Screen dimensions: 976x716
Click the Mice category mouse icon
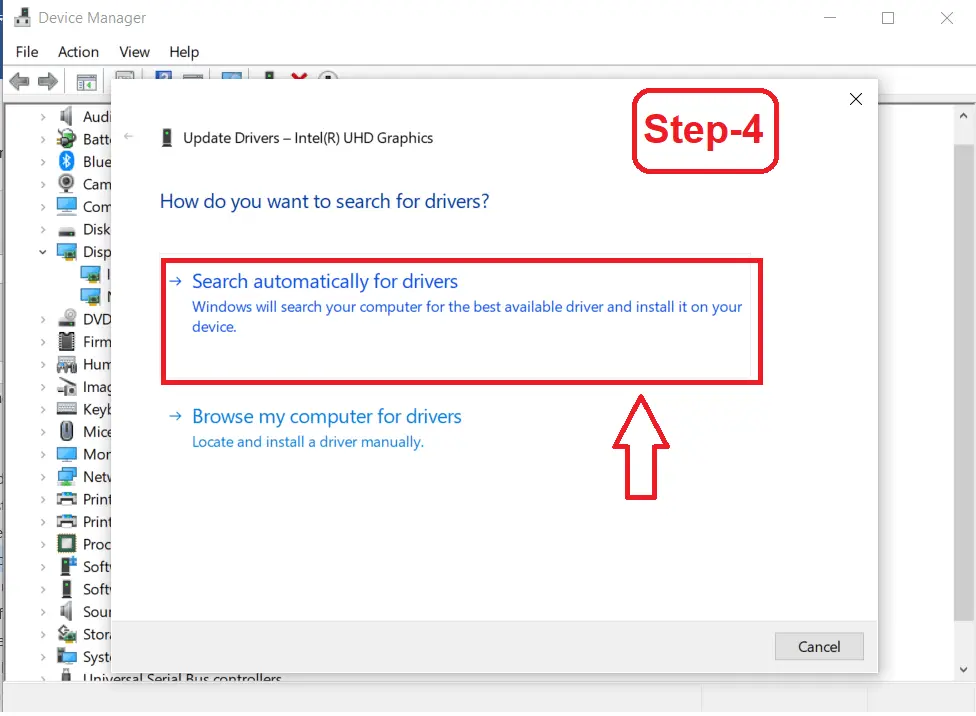[x=66, y=431]
